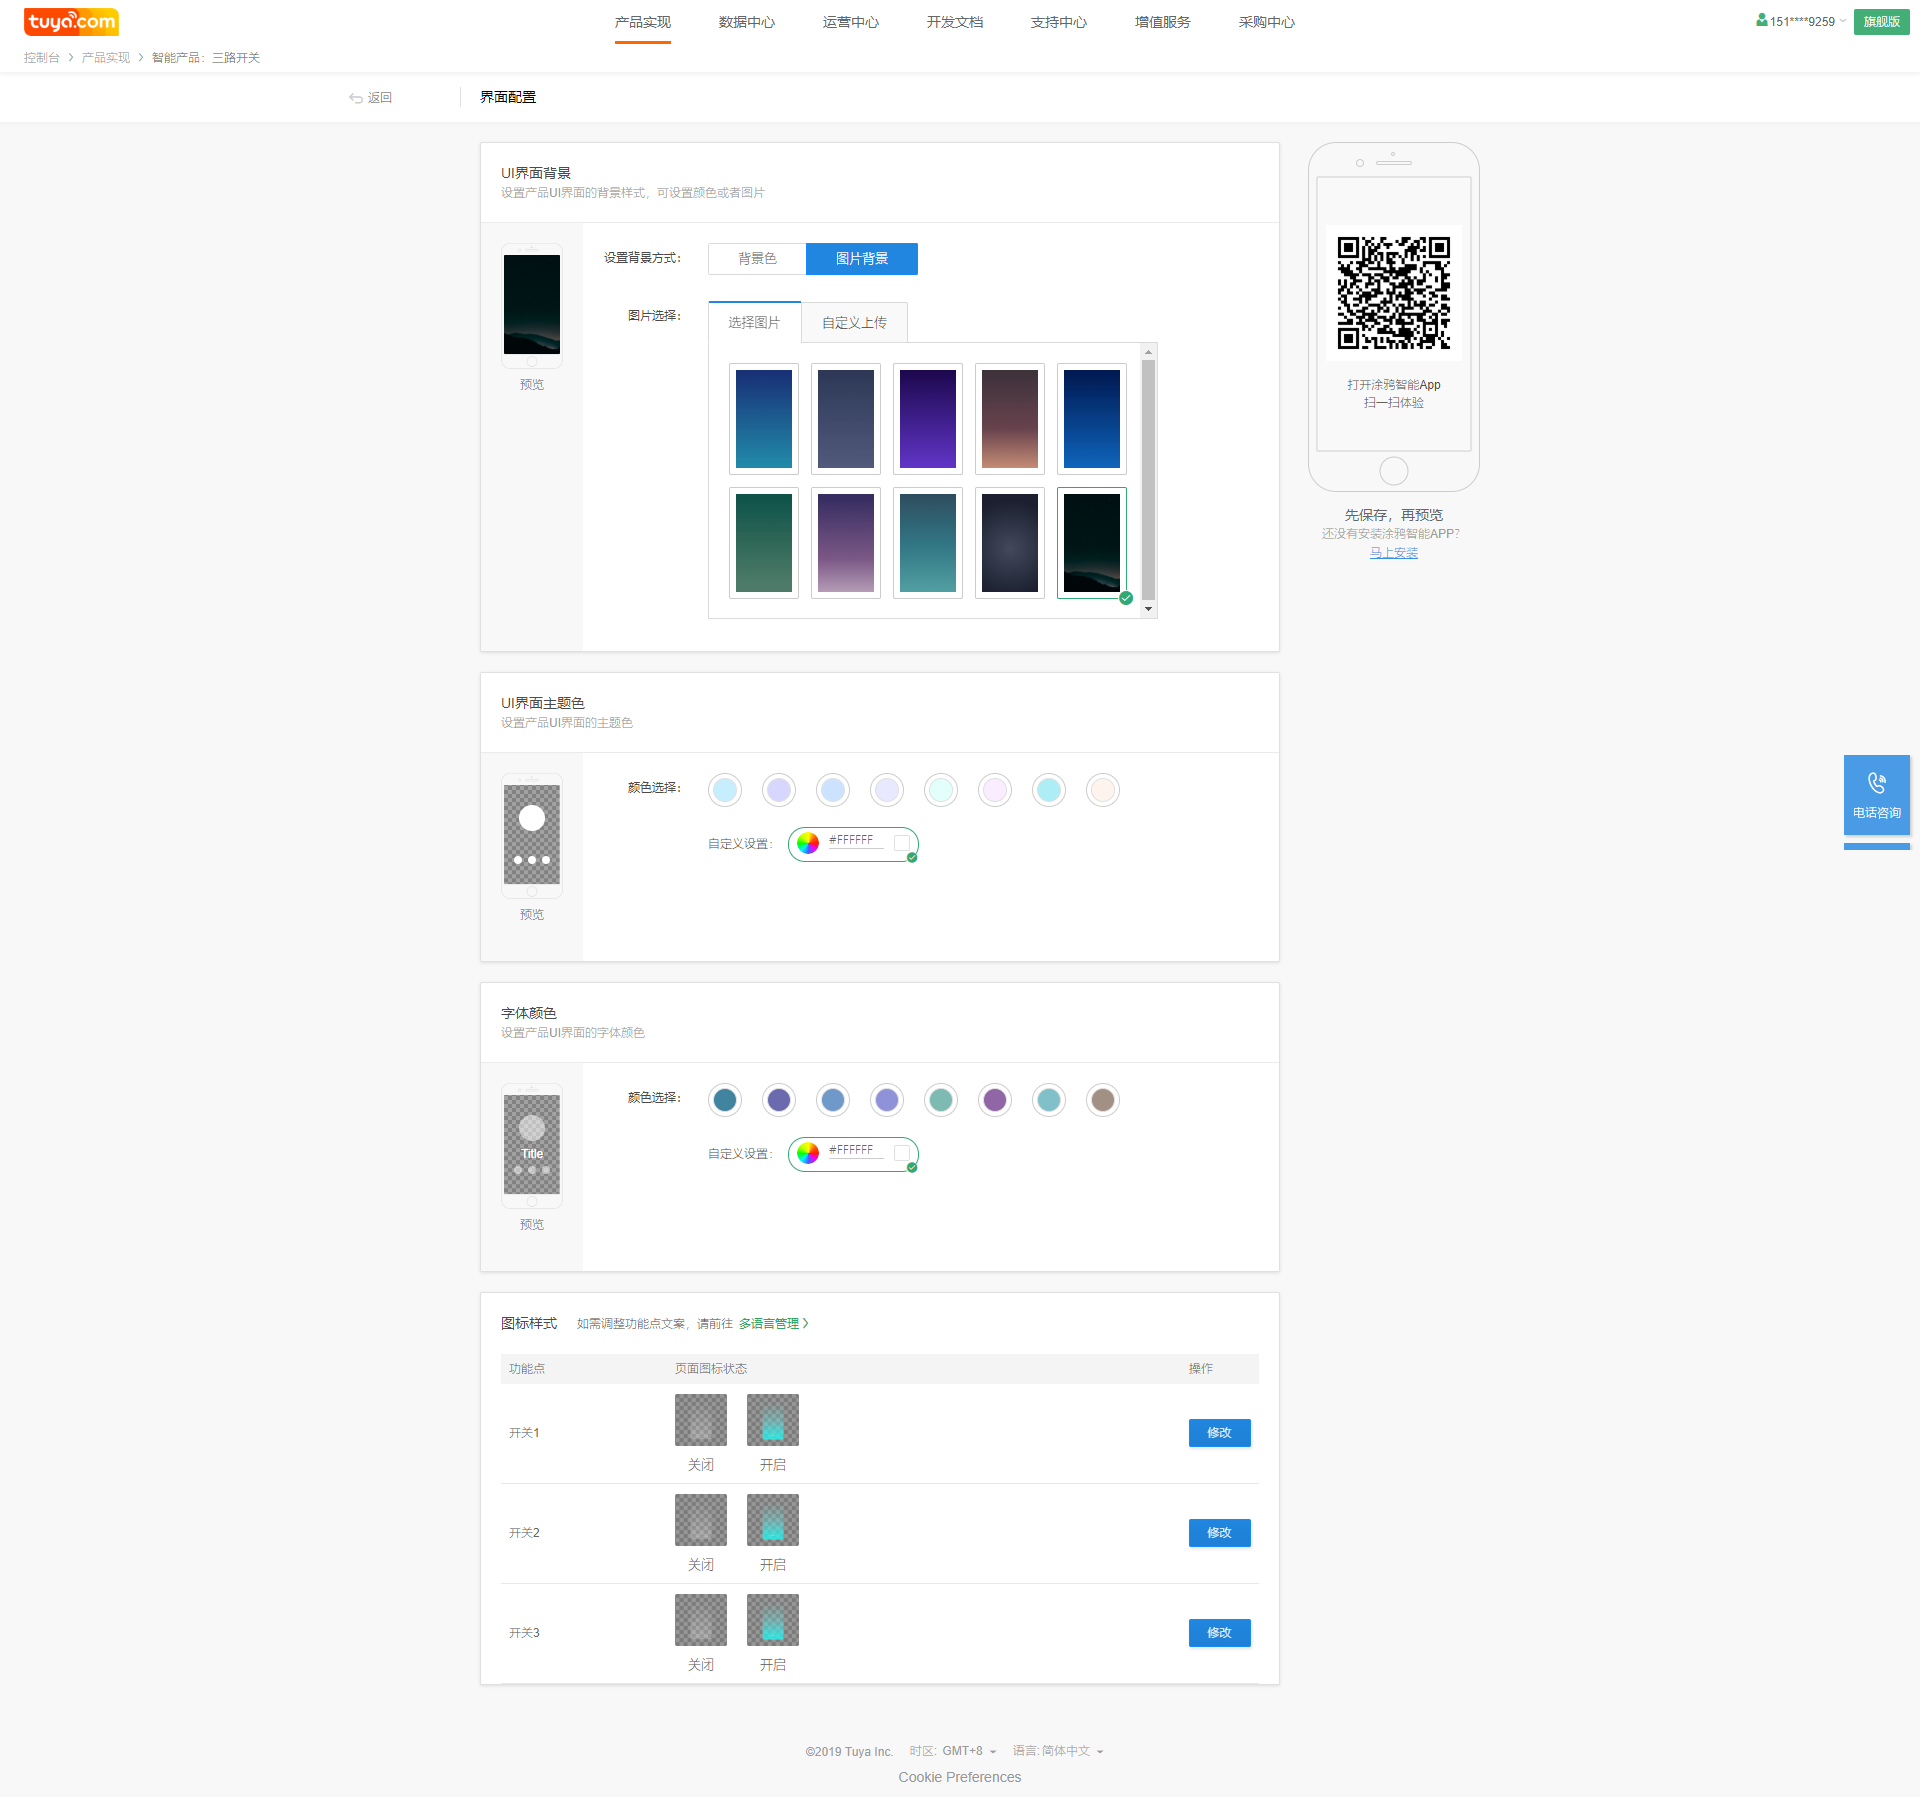The height and width of the screenshot is (1797, 1920).
Task: Switch background mode to 背景色
Action: tap(757, 258)
